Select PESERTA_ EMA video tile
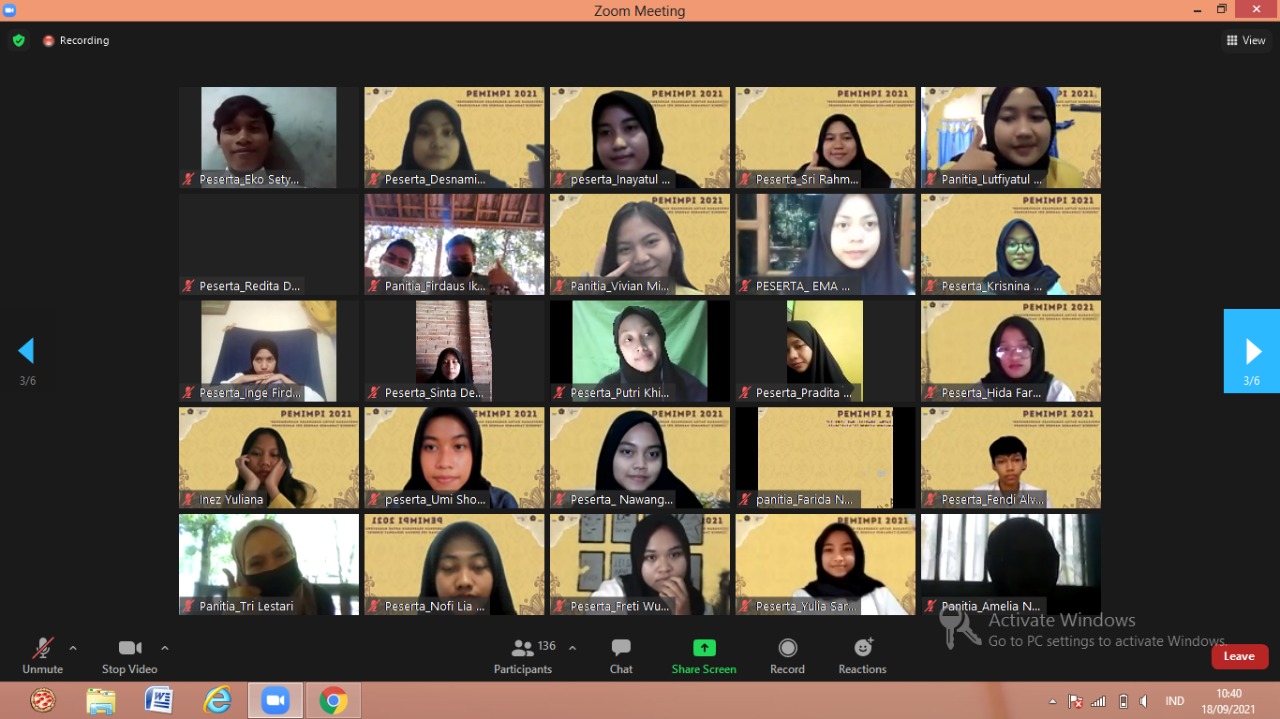 pos(825,244)
